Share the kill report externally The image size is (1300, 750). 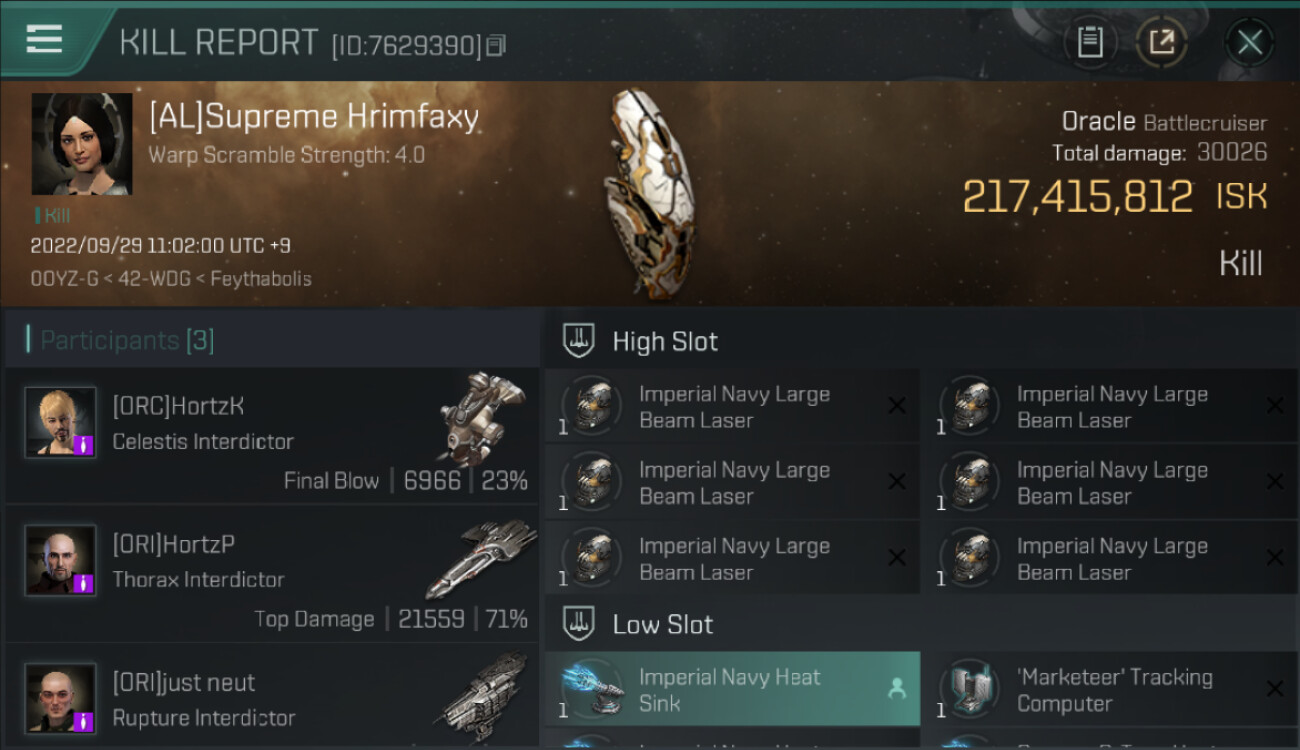pos(1161,42)
